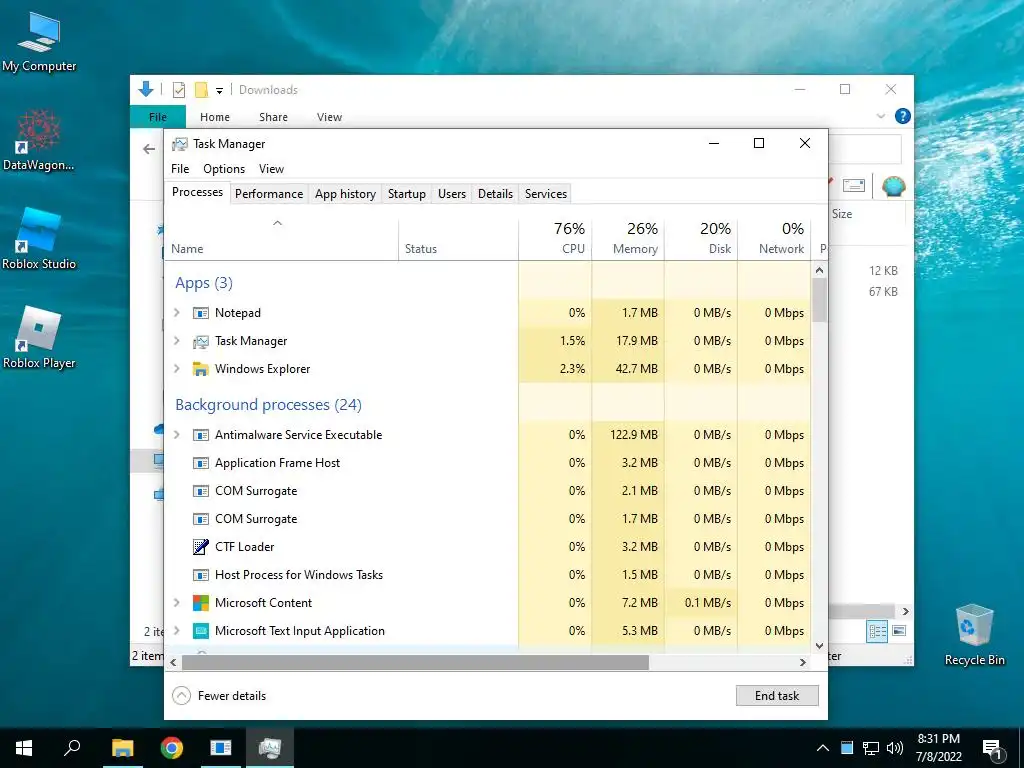Switch to the App history tab
This screenshot has height=768, width=1024.
coord(345,194)
